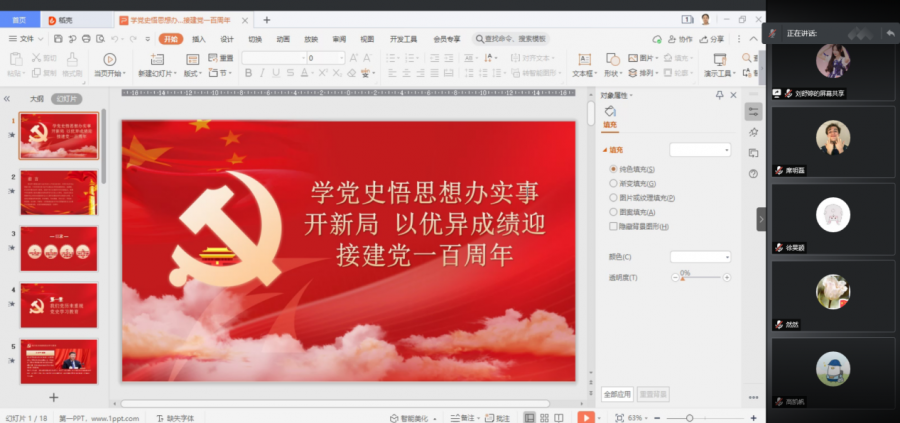
Task: Switch to Reading view icon
Action: click(559, 418)
